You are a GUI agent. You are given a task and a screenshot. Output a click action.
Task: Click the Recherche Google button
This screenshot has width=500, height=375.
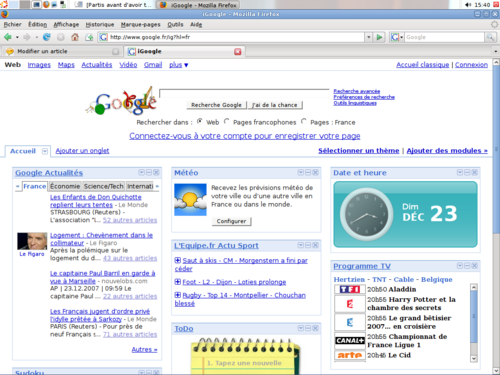[216, 105]
